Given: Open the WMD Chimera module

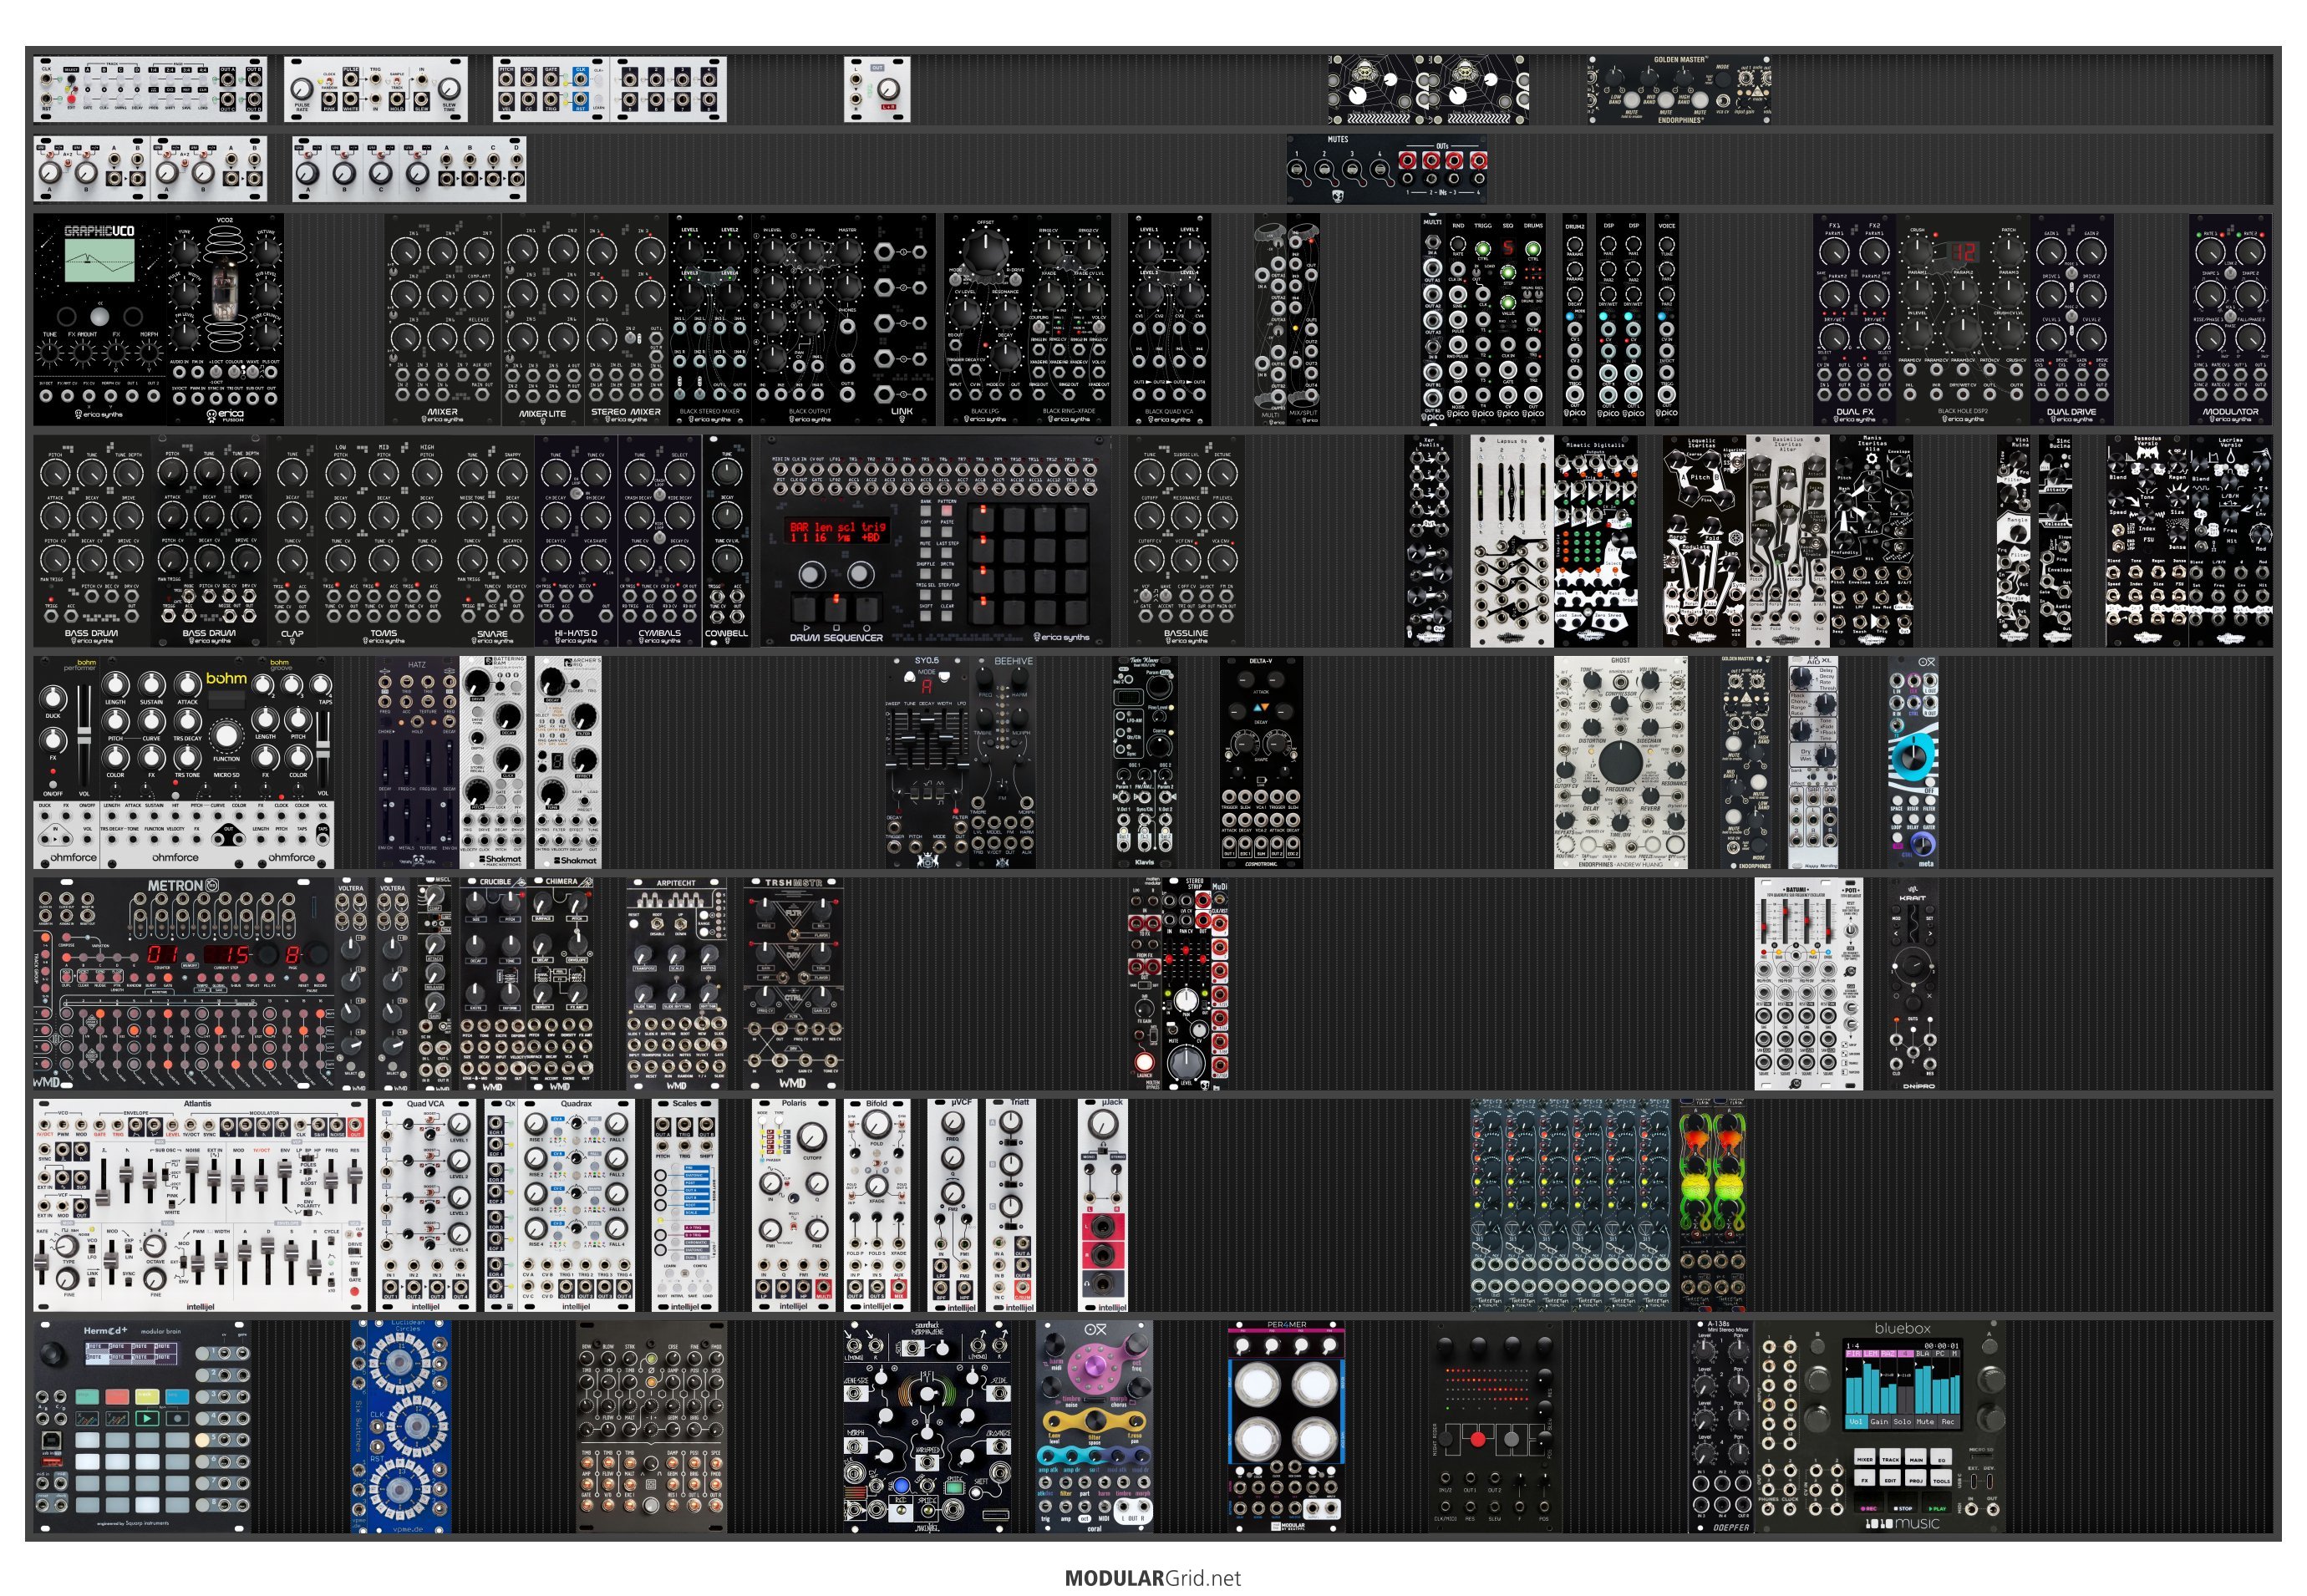Looking at the screenshot, I should tap(560, 984).
